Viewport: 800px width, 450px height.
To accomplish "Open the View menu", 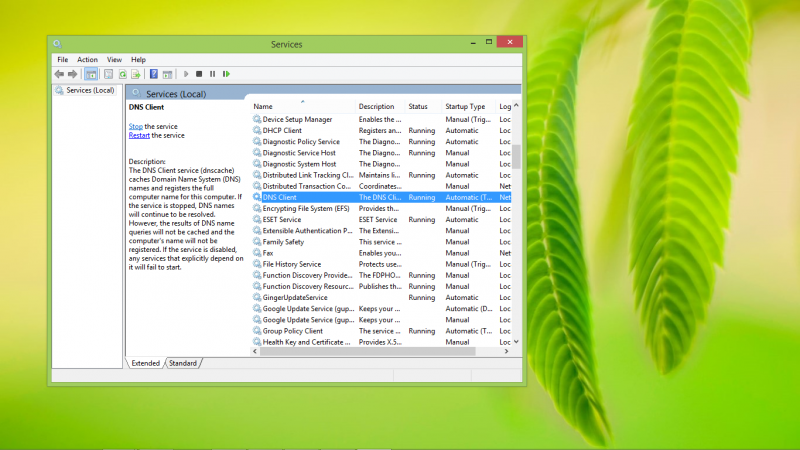I will click(x=114, y=60).
